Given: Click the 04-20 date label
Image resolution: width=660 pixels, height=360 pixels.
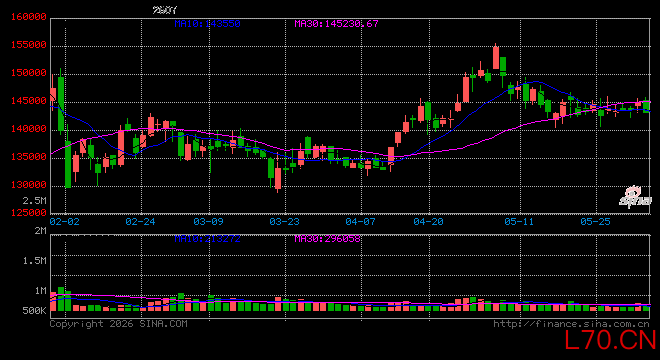Looking at the screenshot, I should [428, 221].
